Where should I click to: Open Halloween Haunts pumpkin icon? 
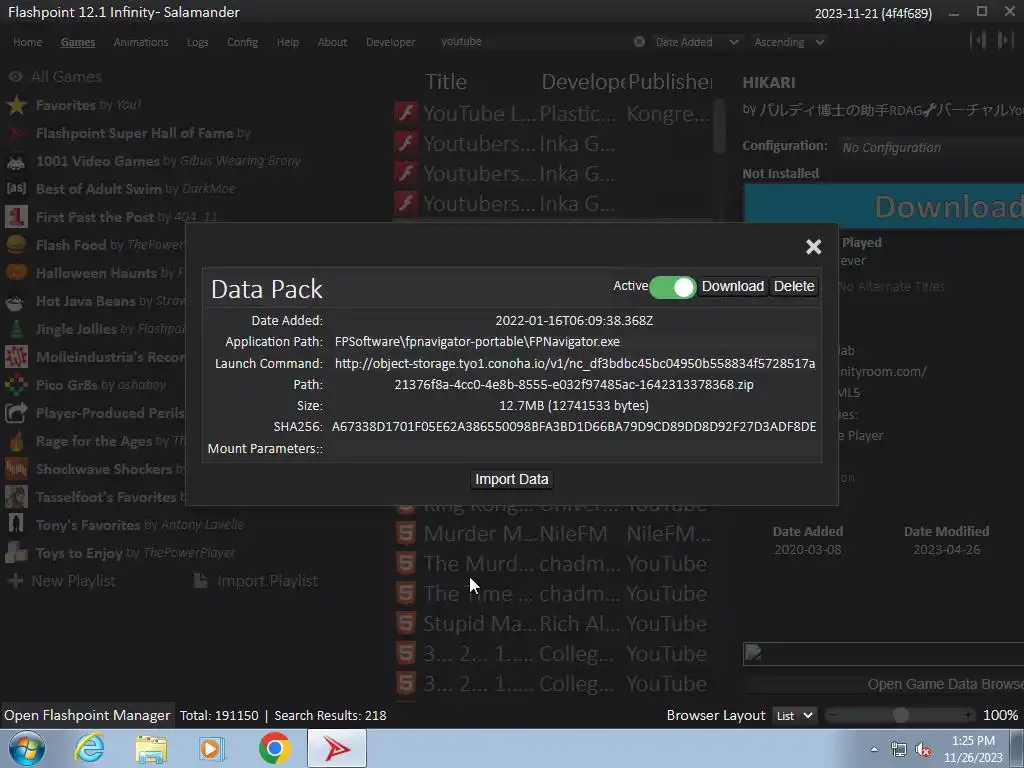pyautogui.click(x=16, y=273)
